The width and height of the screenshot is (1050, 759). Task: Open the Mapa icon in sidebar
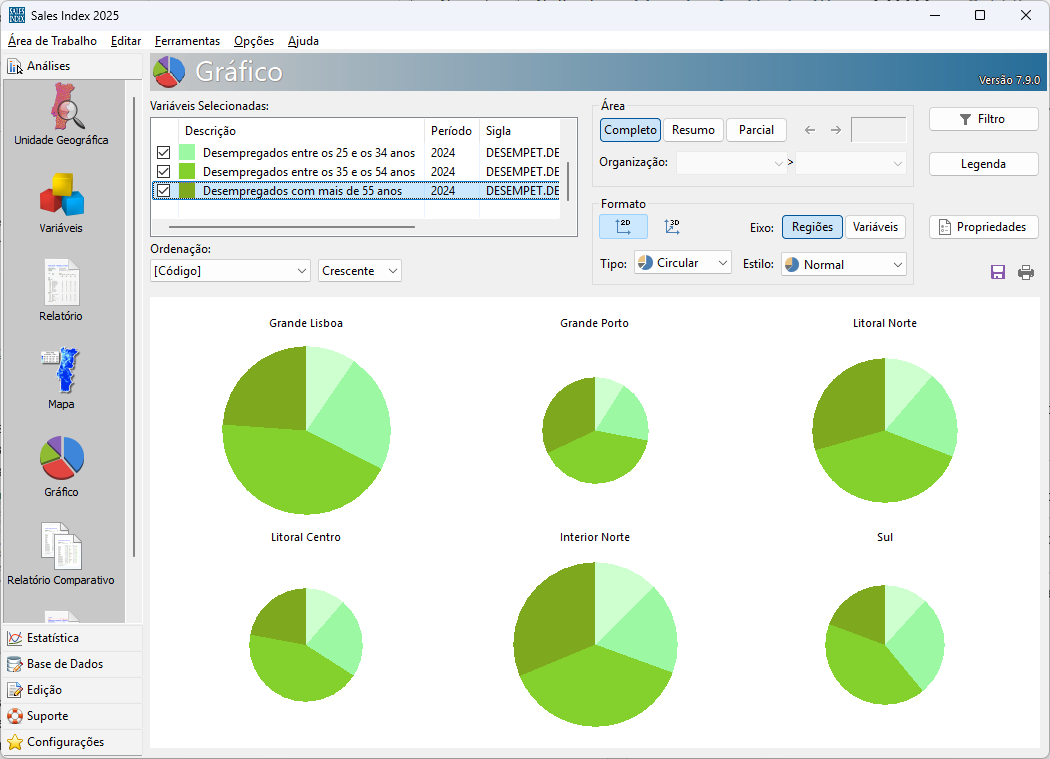click(61, 372)
